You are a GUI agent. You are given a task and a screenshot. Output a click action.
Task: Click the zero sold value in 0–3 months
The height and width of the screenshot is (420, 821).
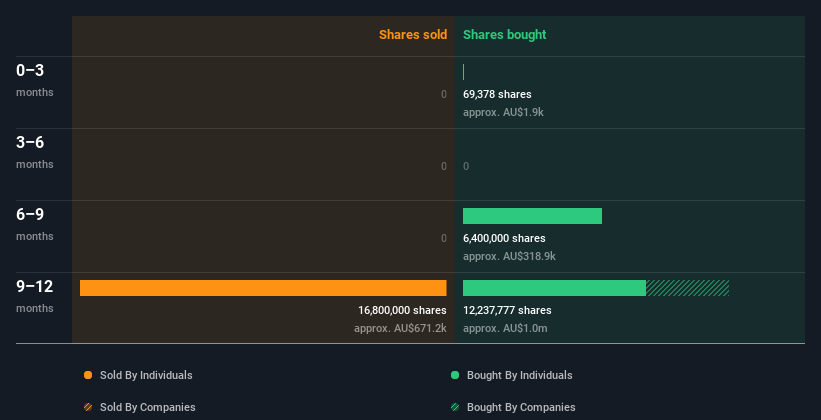click(444, 94)
